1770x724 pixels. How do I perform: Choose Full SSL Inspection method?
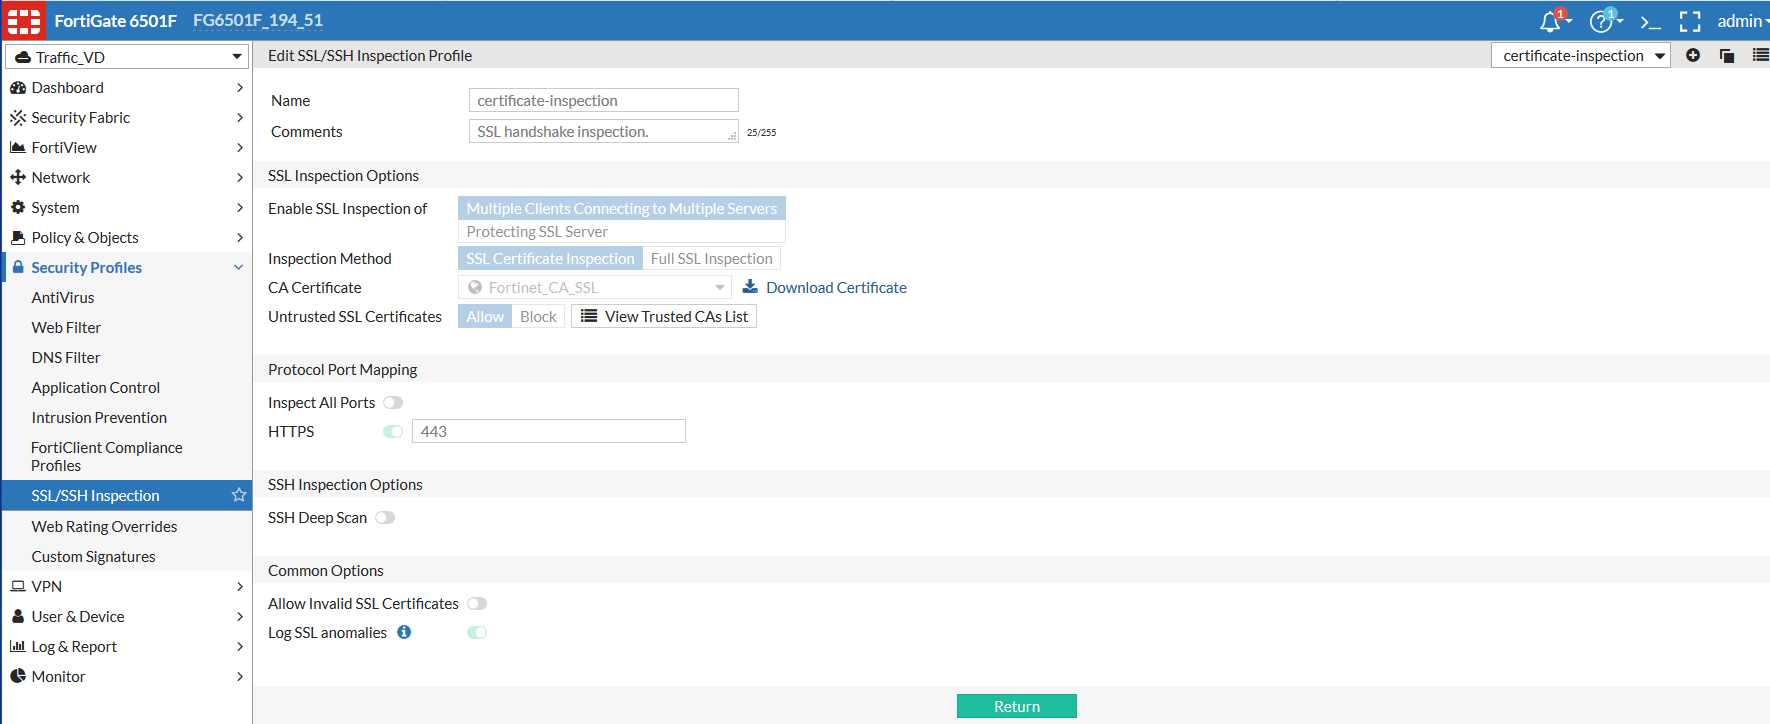(712, 259)
